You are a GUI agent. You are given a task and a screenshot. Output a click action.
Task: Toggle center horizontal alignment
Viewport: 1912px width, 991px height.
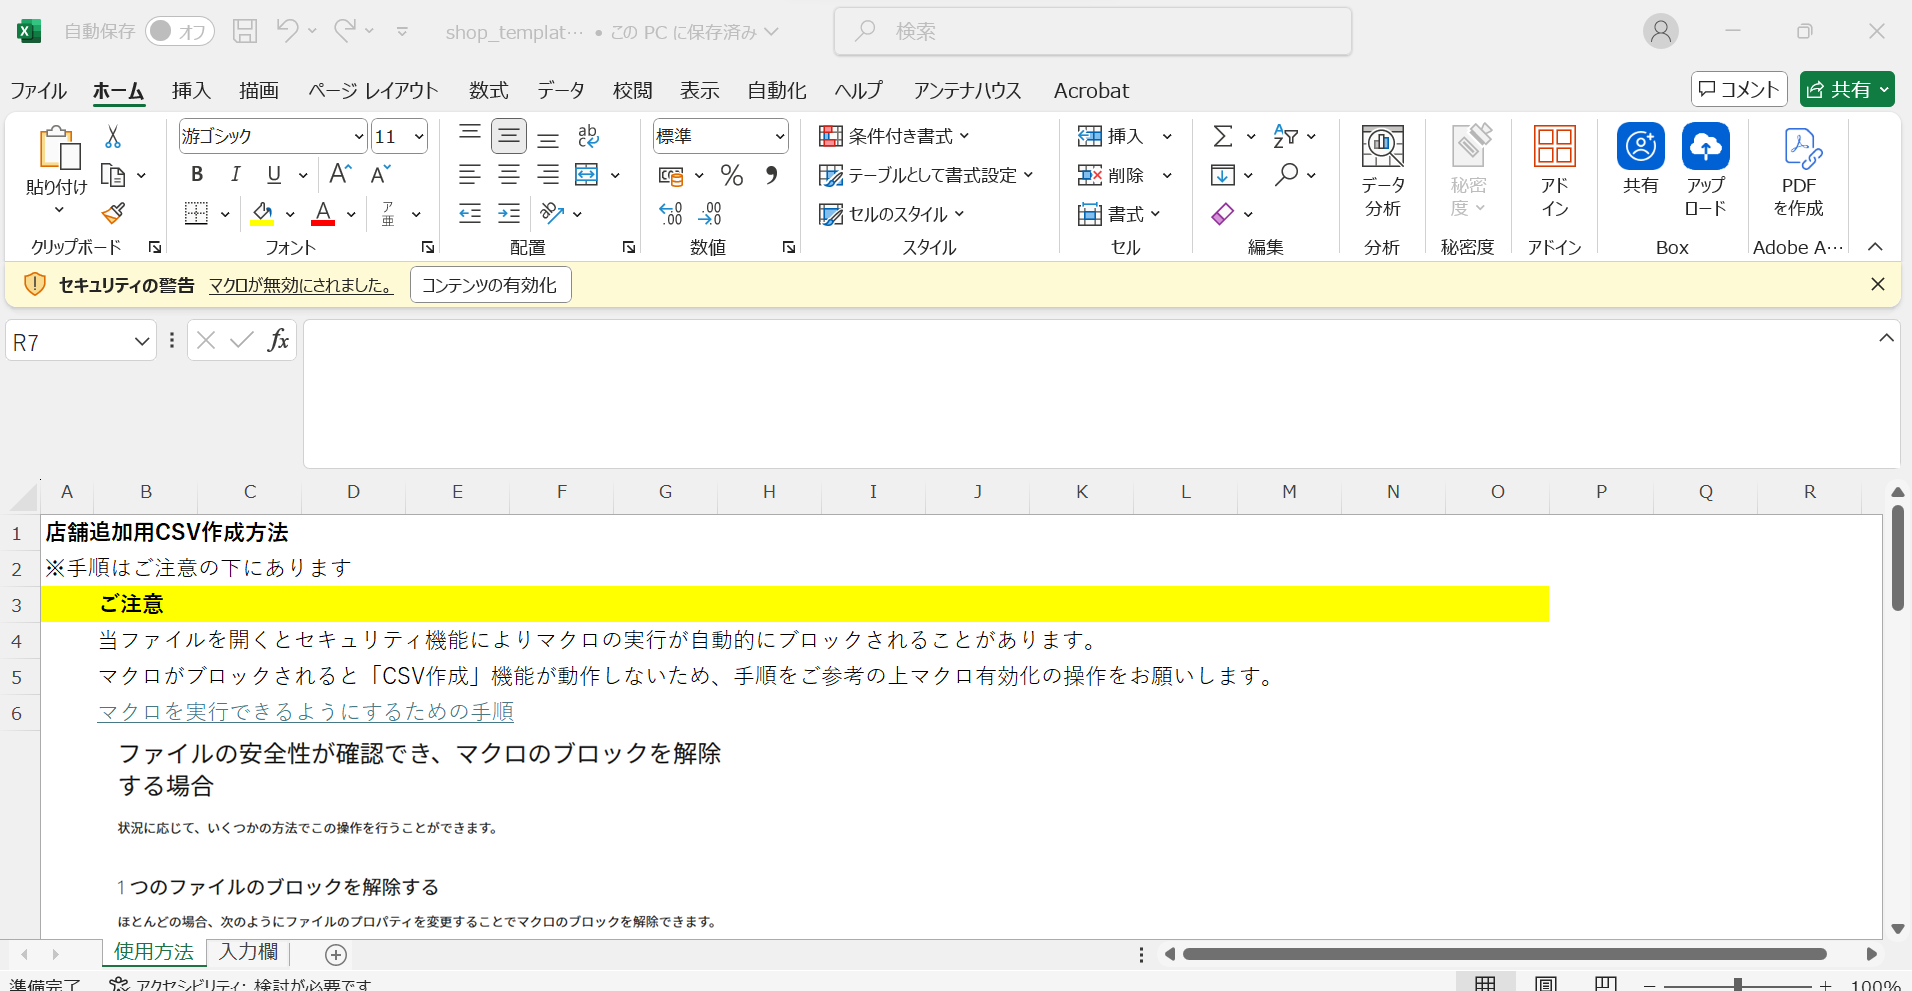[x=509, y=175]
